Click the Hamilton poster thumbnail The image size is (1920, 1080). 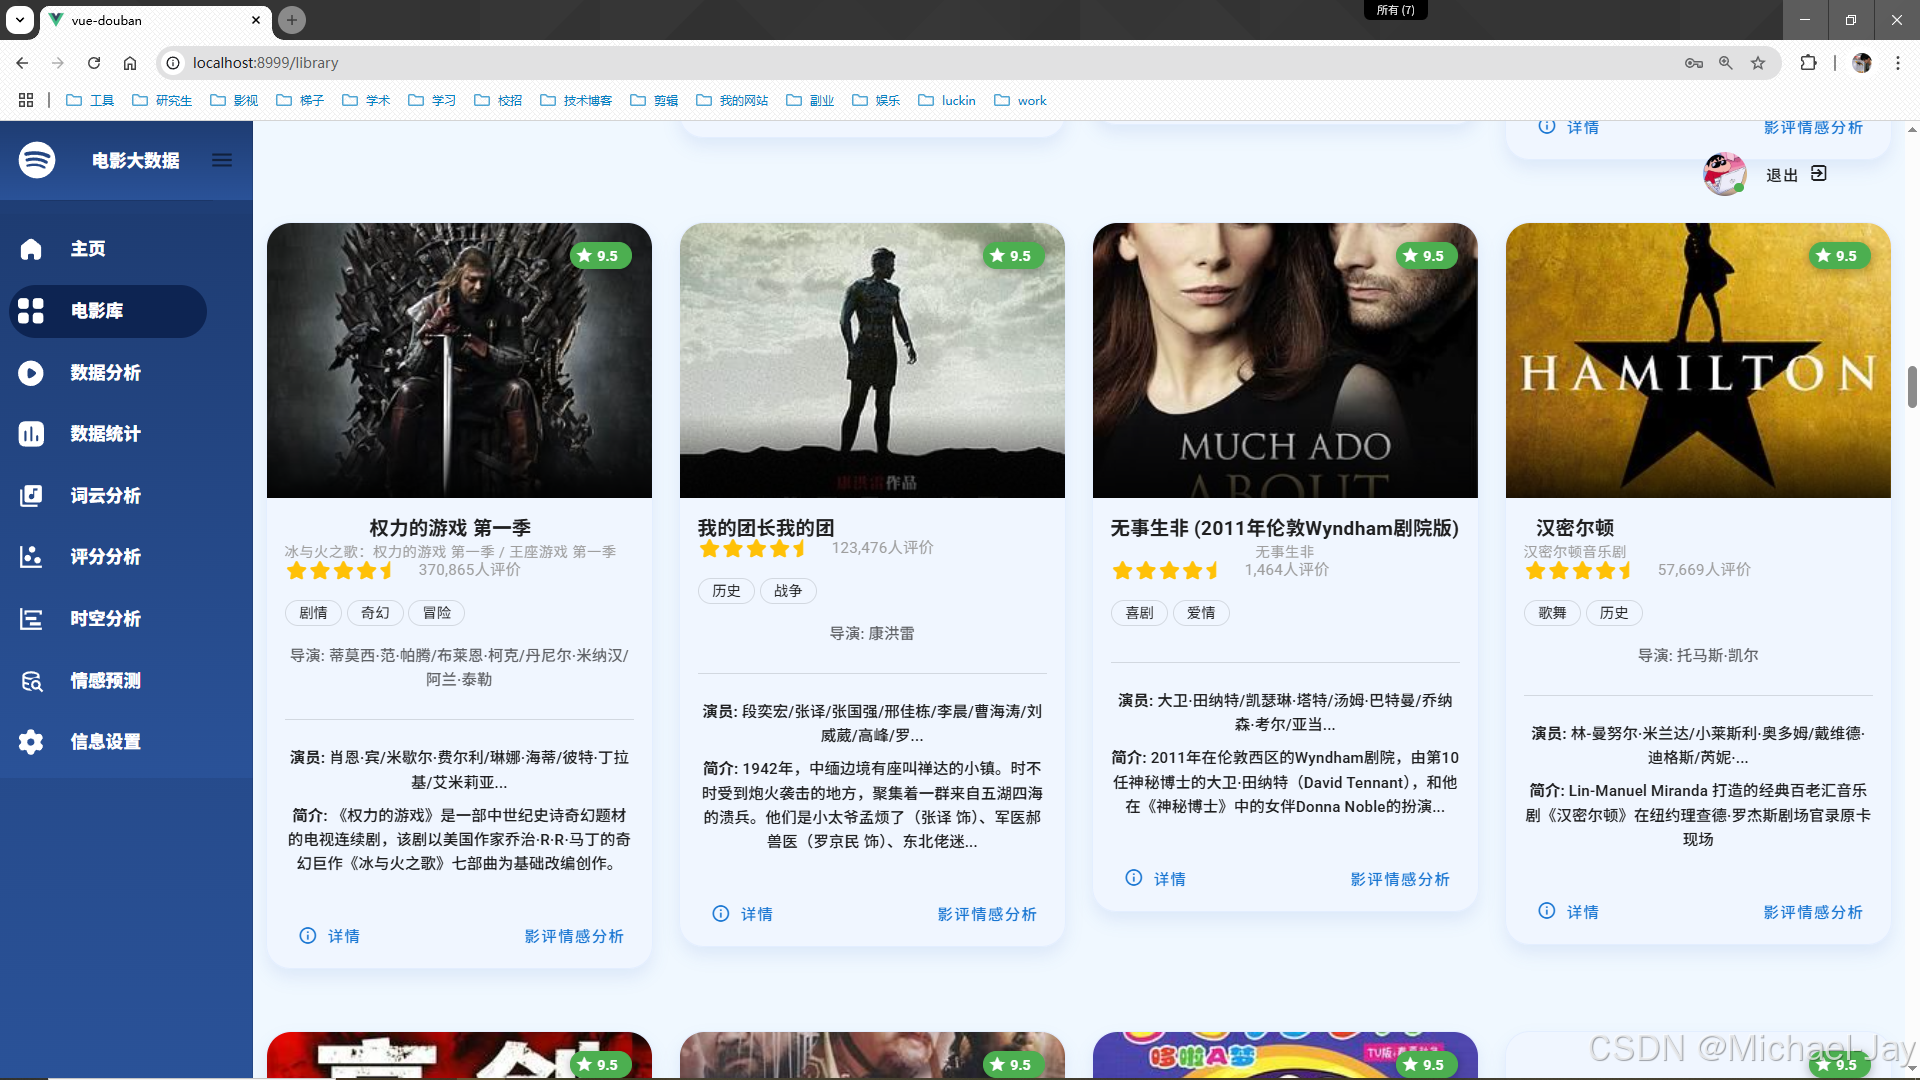click(x=1697, y=360)
